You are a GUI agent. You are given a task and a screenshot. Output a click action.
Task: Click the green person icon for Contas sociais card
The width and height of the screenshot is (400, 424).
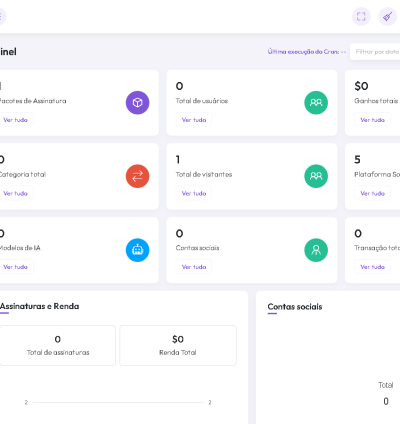(316, 250)
